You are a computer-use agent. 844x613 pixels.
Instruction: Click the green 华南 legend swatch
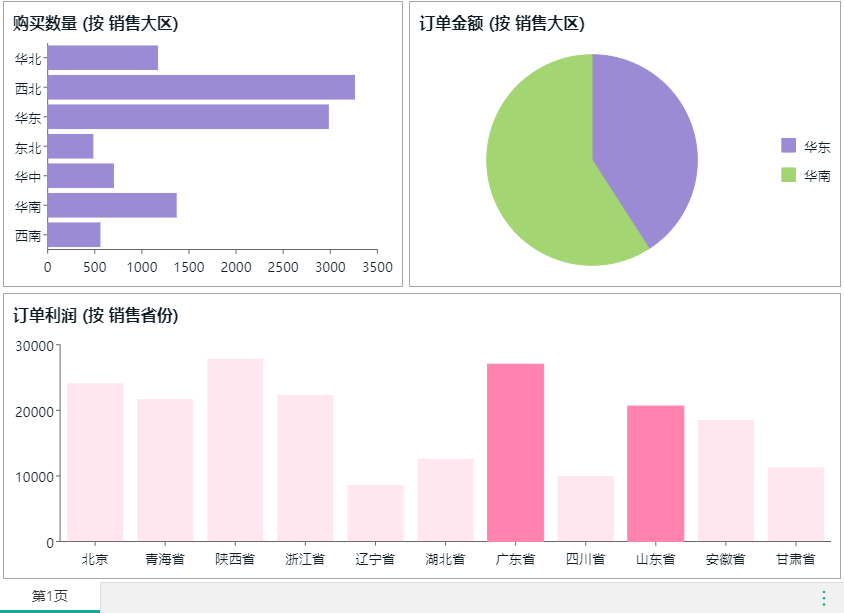[789, 175]
